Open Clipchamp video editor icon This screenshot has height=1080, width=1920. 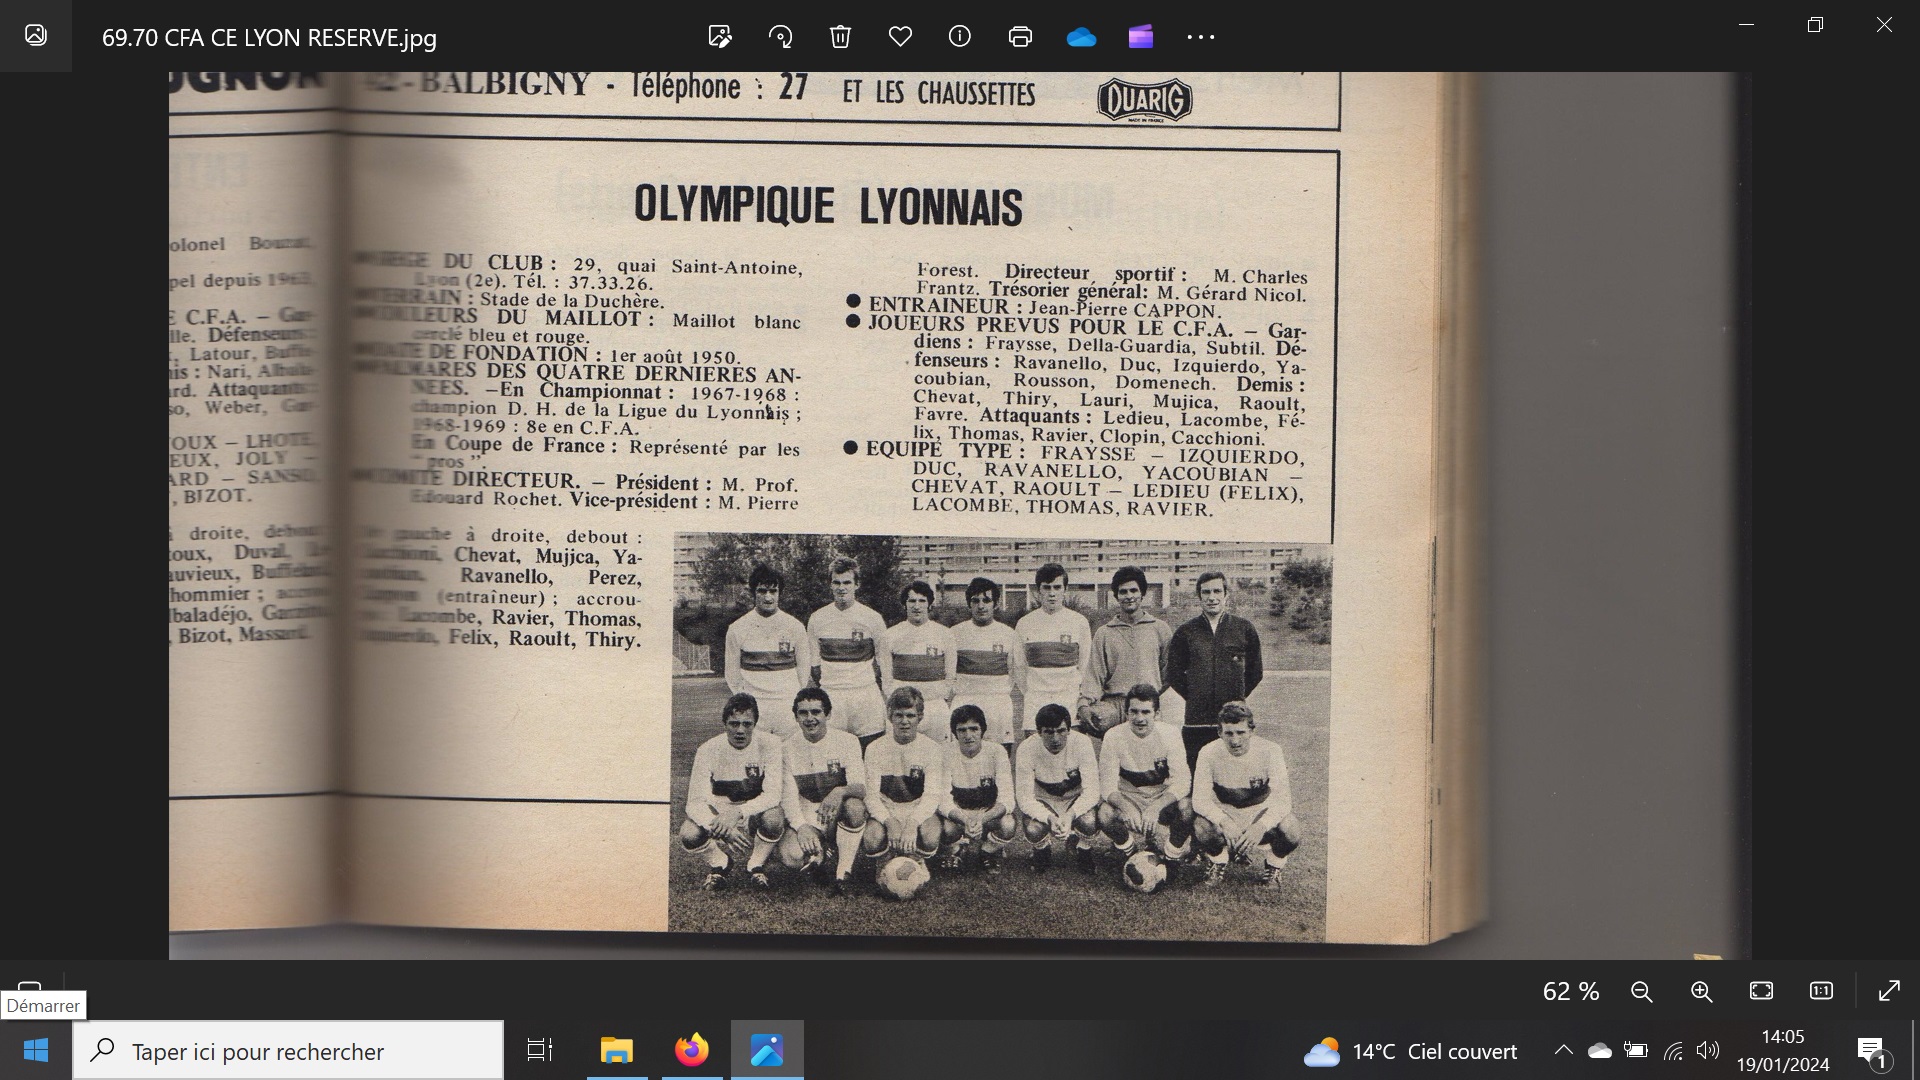click(x=1141, y=37)
